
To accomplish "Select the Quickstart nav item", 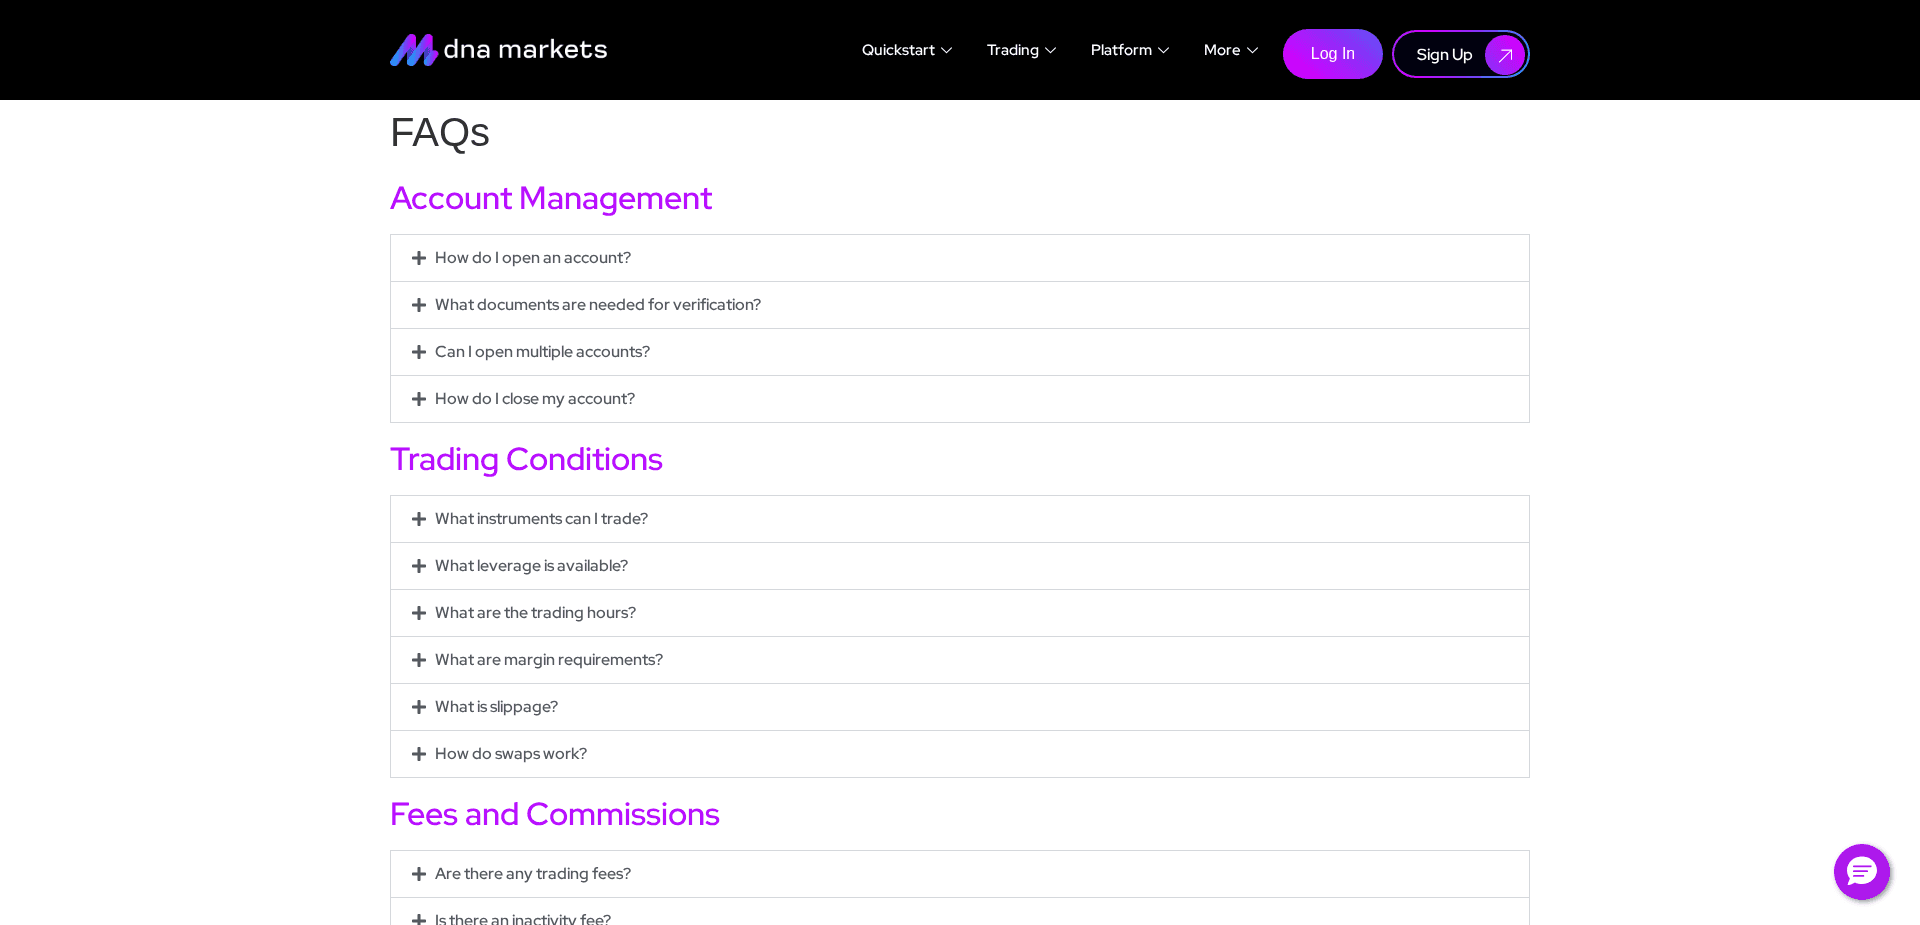I will pos(898,49).
